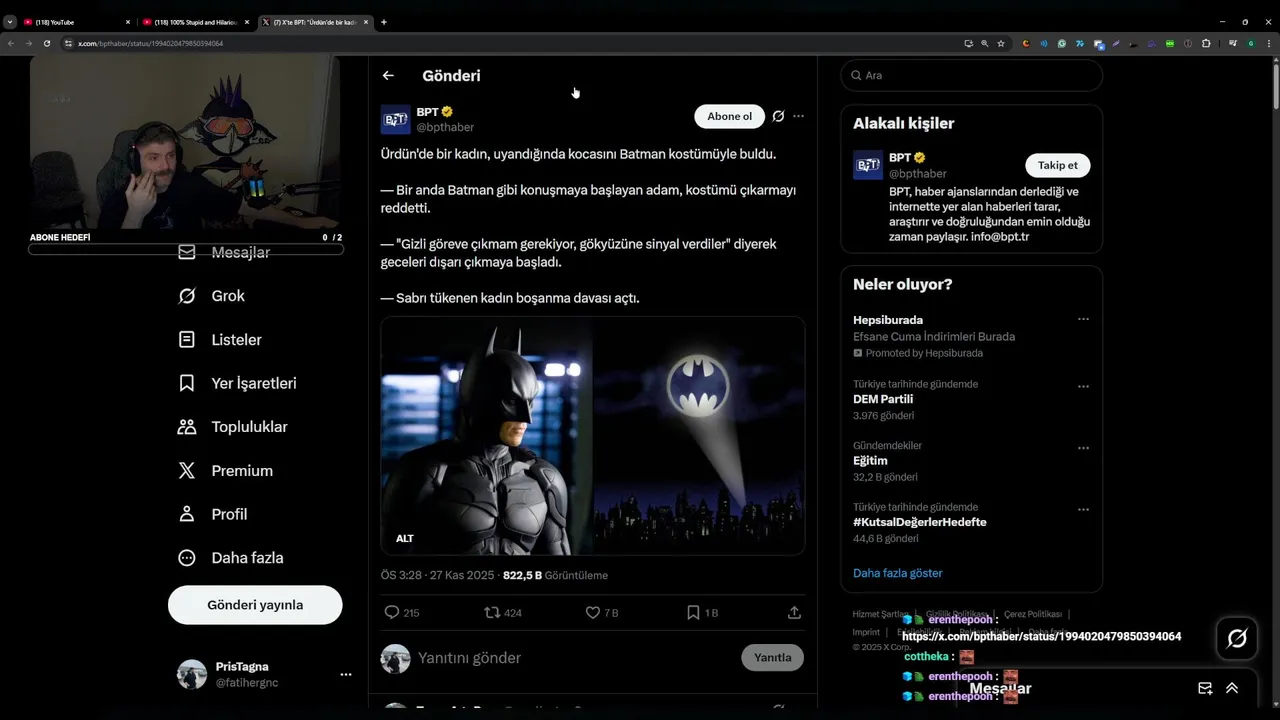Go back with the Gönderi arrow
This screenshot has width=1280, height=720.
pyautogui.click(x=388, y=75)
